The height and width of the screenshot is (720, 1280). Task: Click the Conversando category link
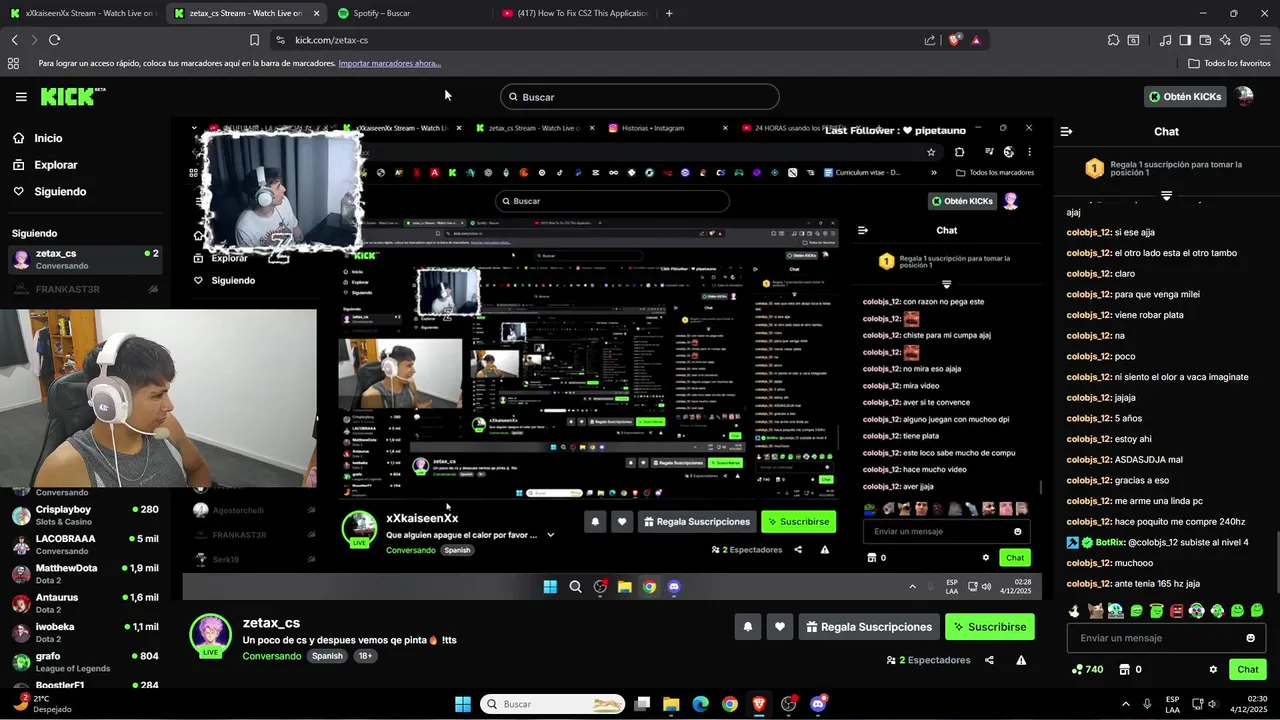pyautogui.click(x=272, y=656)
